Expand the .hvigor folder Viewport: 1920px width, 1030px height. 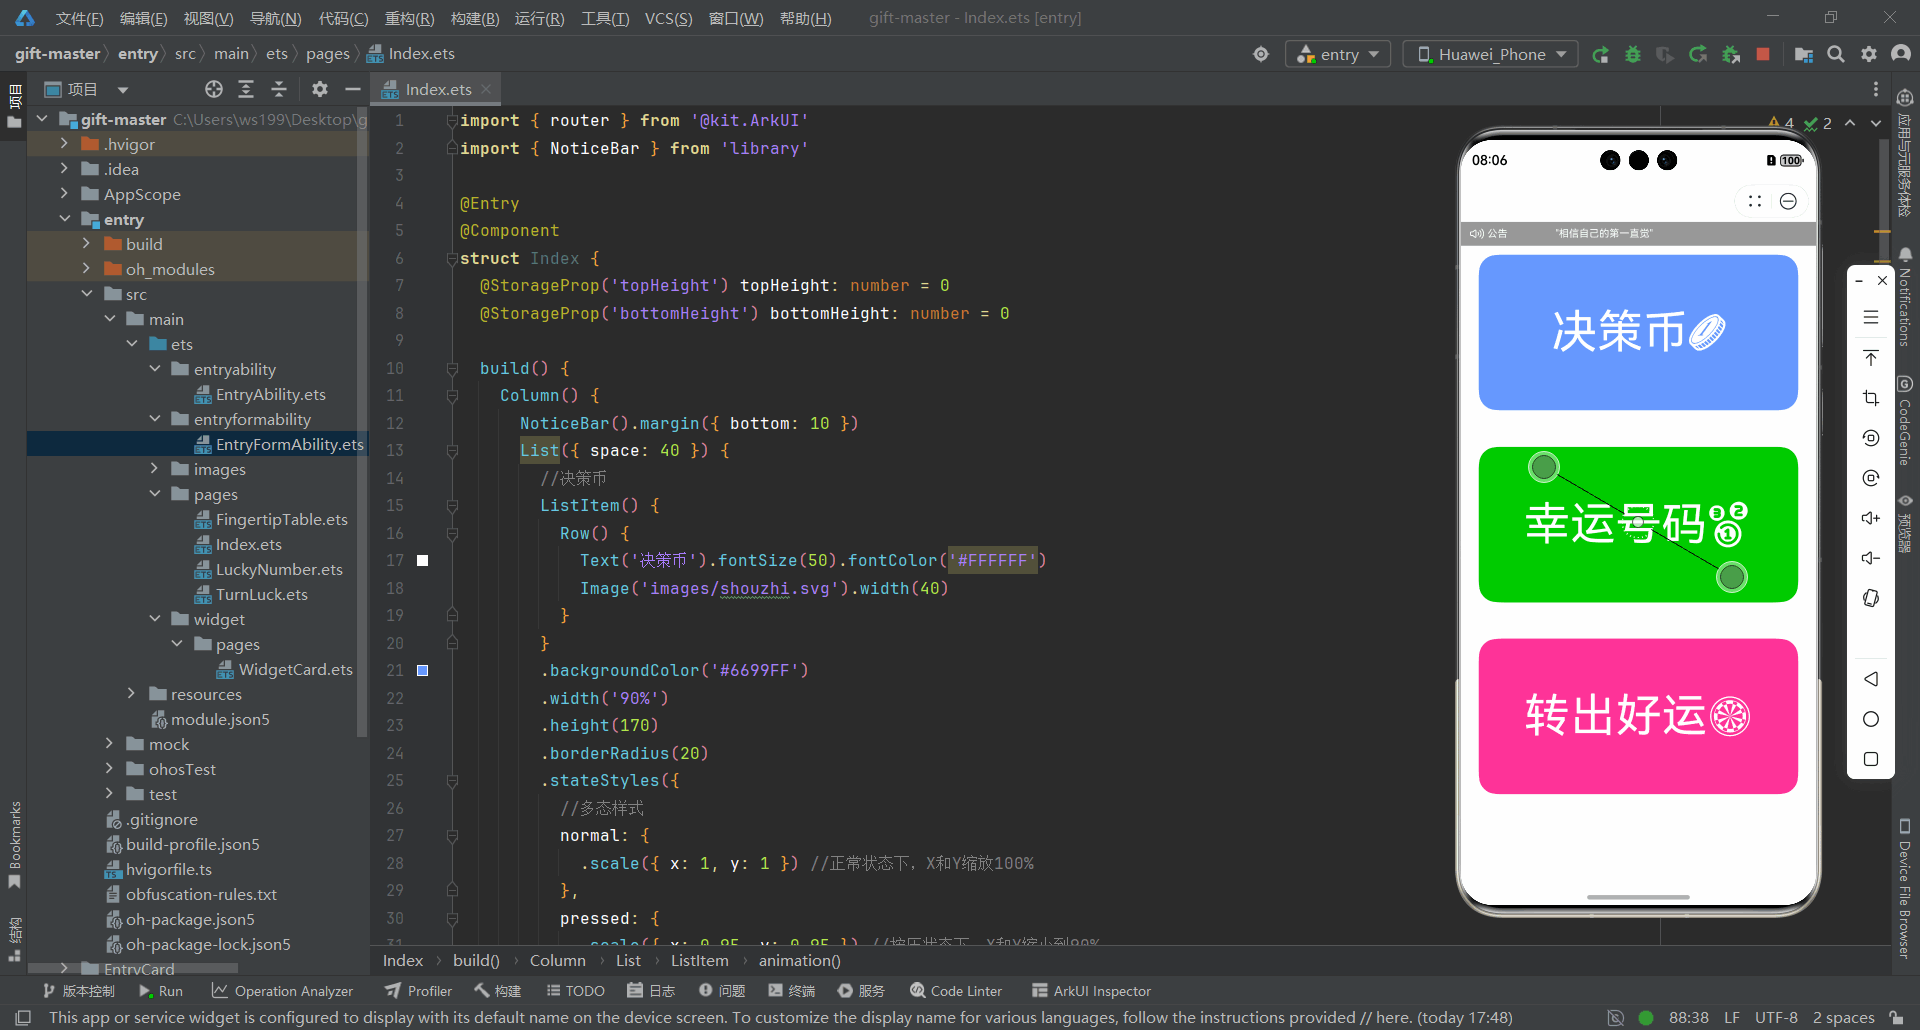pos(65,144)
